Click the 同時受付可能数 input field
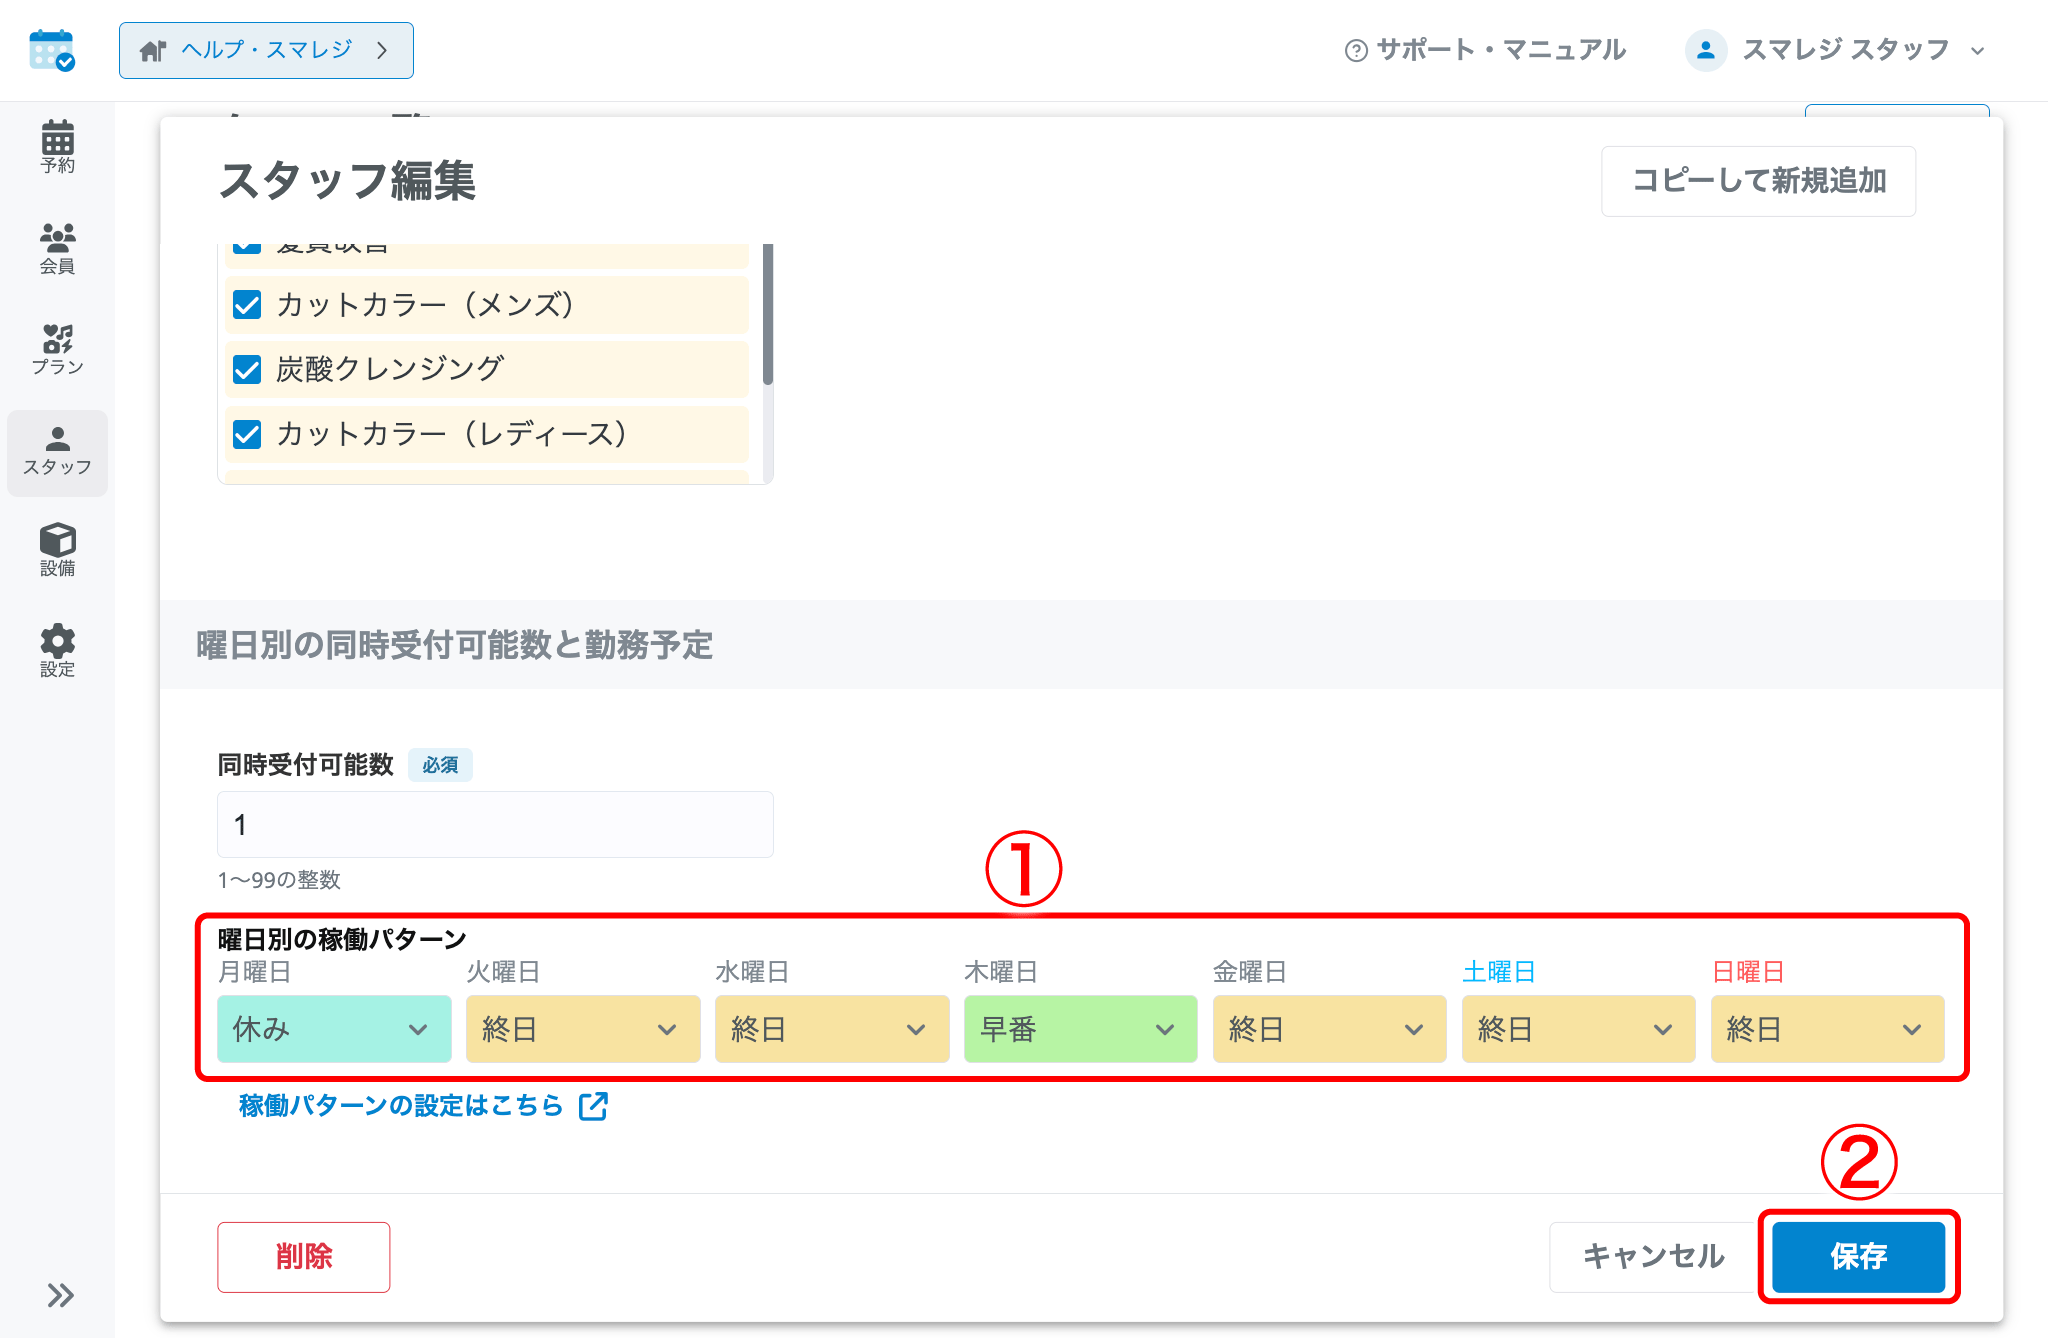Screen dimensions: 2048x1338 pos(495,824)
